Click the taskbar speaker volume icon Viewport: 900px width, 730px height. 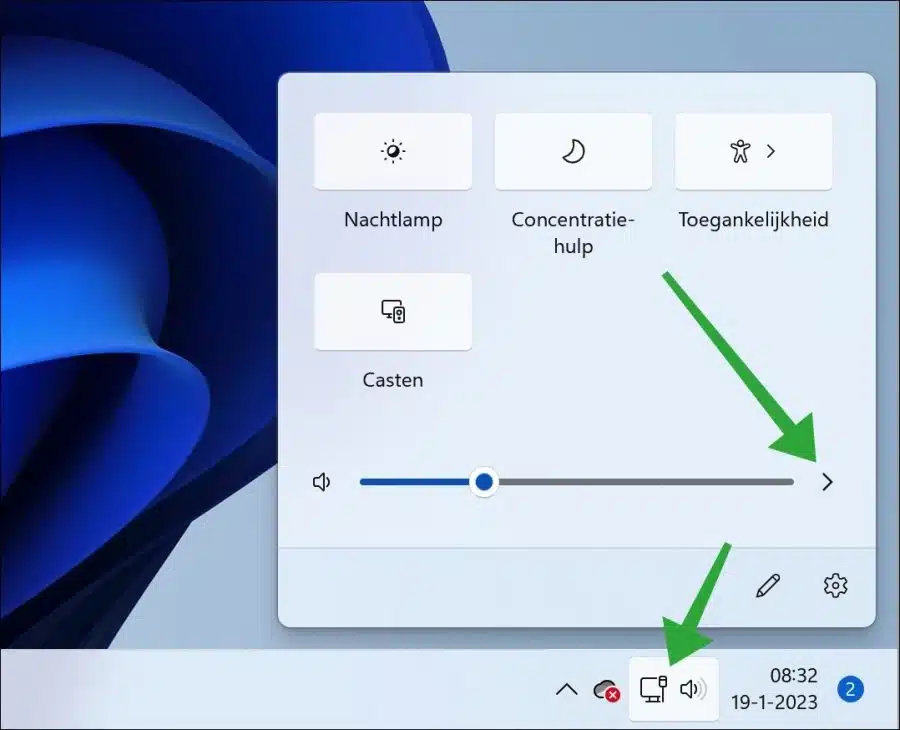click(x=693, y=689)
